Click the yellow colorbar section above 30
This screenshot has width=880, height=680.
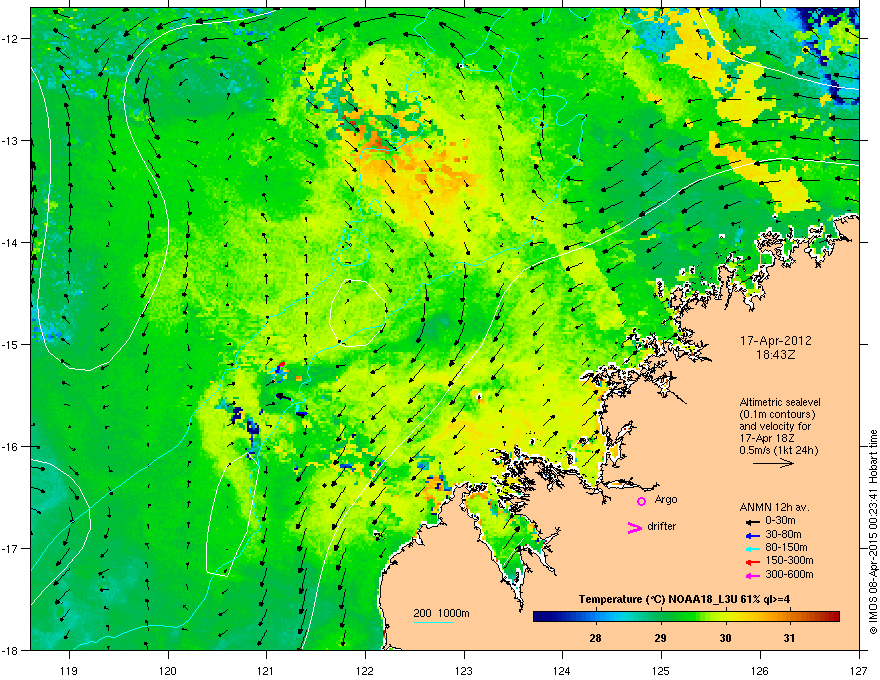point(726,617)
